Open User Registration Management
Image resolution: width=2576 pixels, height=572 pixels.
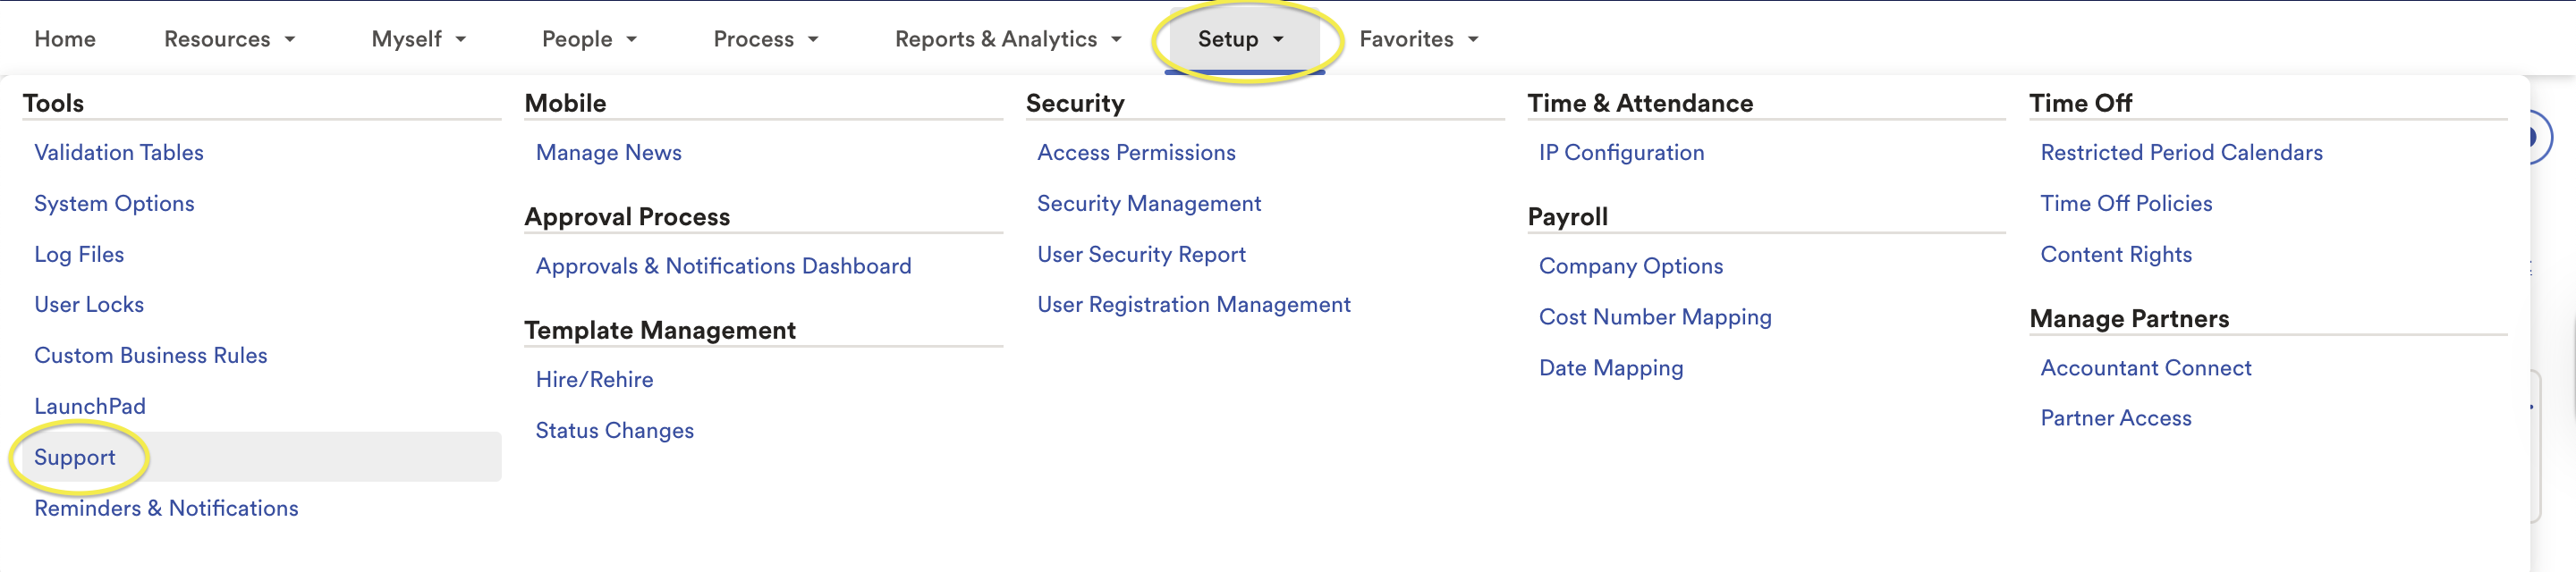coord(1193,304)
